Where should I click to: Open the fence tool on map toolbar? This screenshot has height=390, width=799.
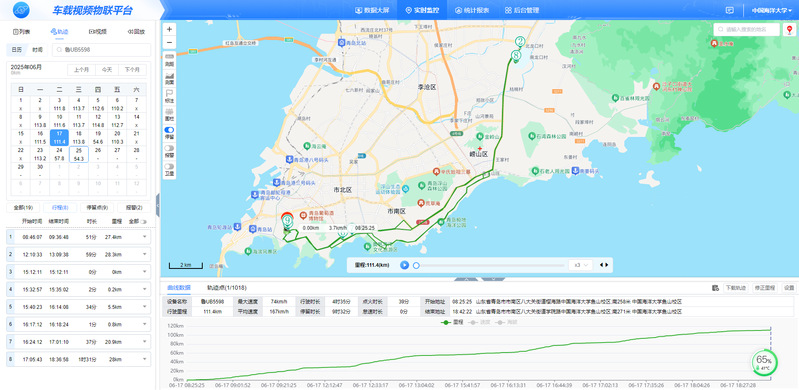(x=169, y=112)
